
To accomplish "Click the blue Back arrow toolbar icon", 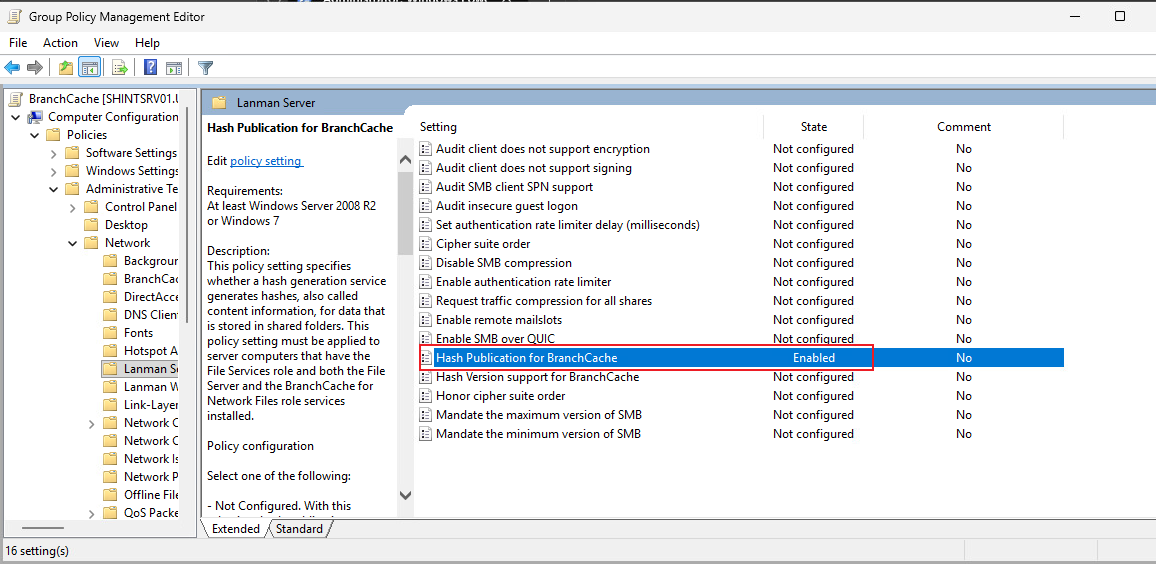I will (x=12, y=68).
